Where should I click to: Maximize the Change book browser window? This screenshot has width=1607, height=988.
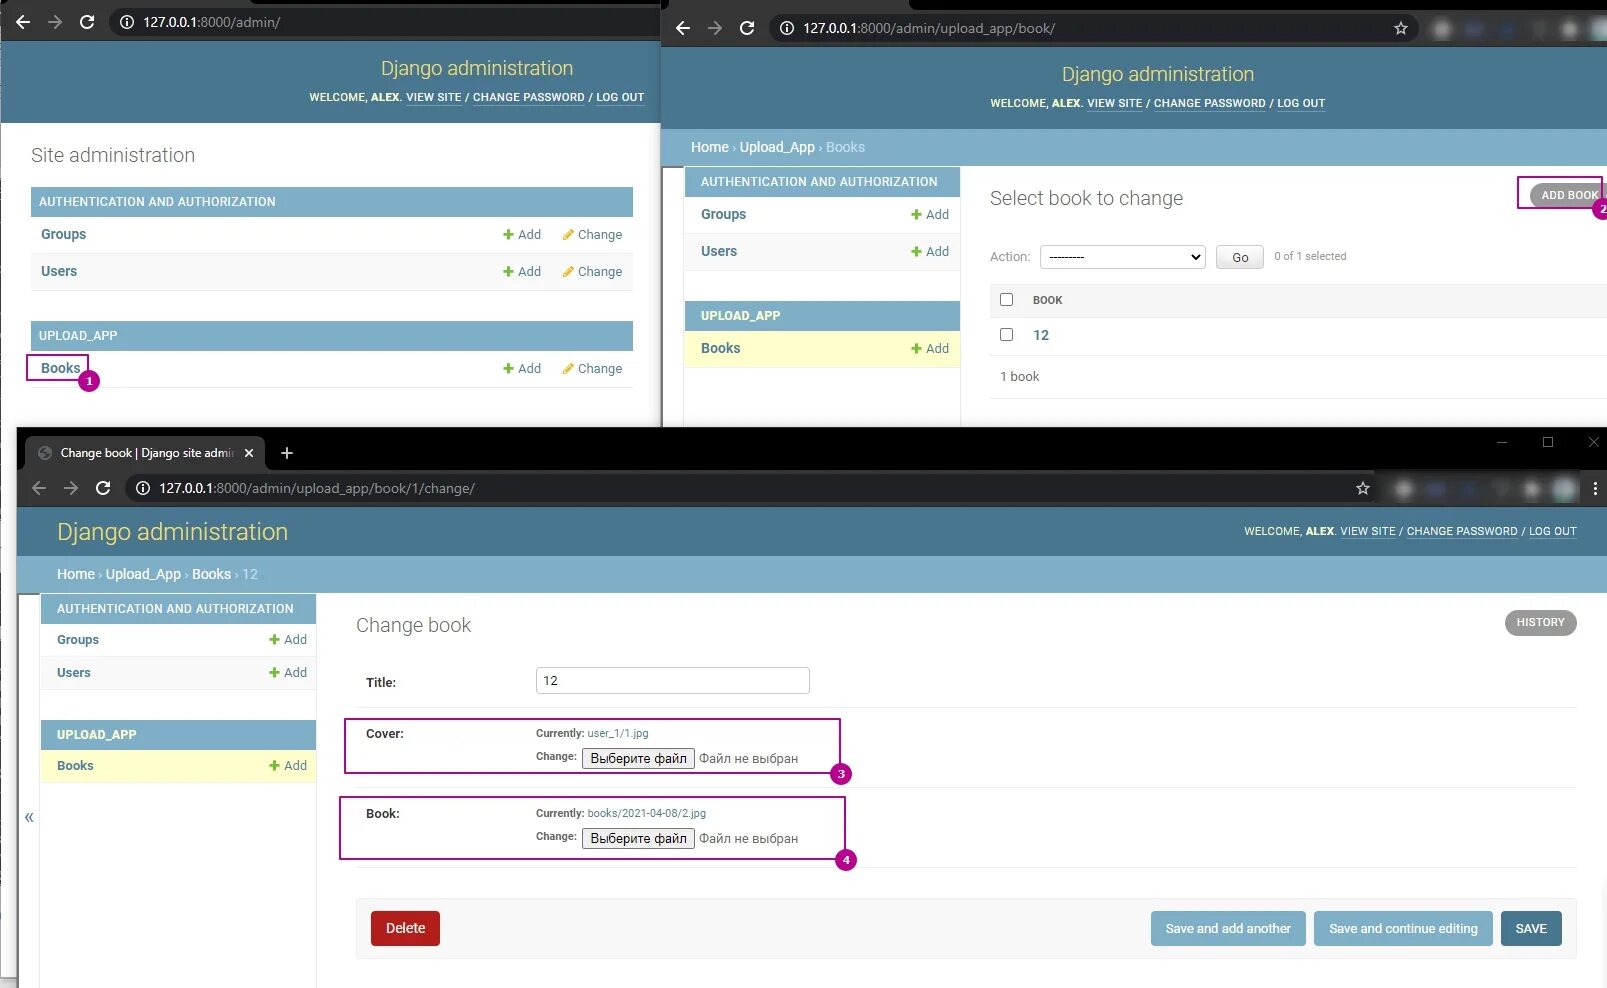point(1548,442)
